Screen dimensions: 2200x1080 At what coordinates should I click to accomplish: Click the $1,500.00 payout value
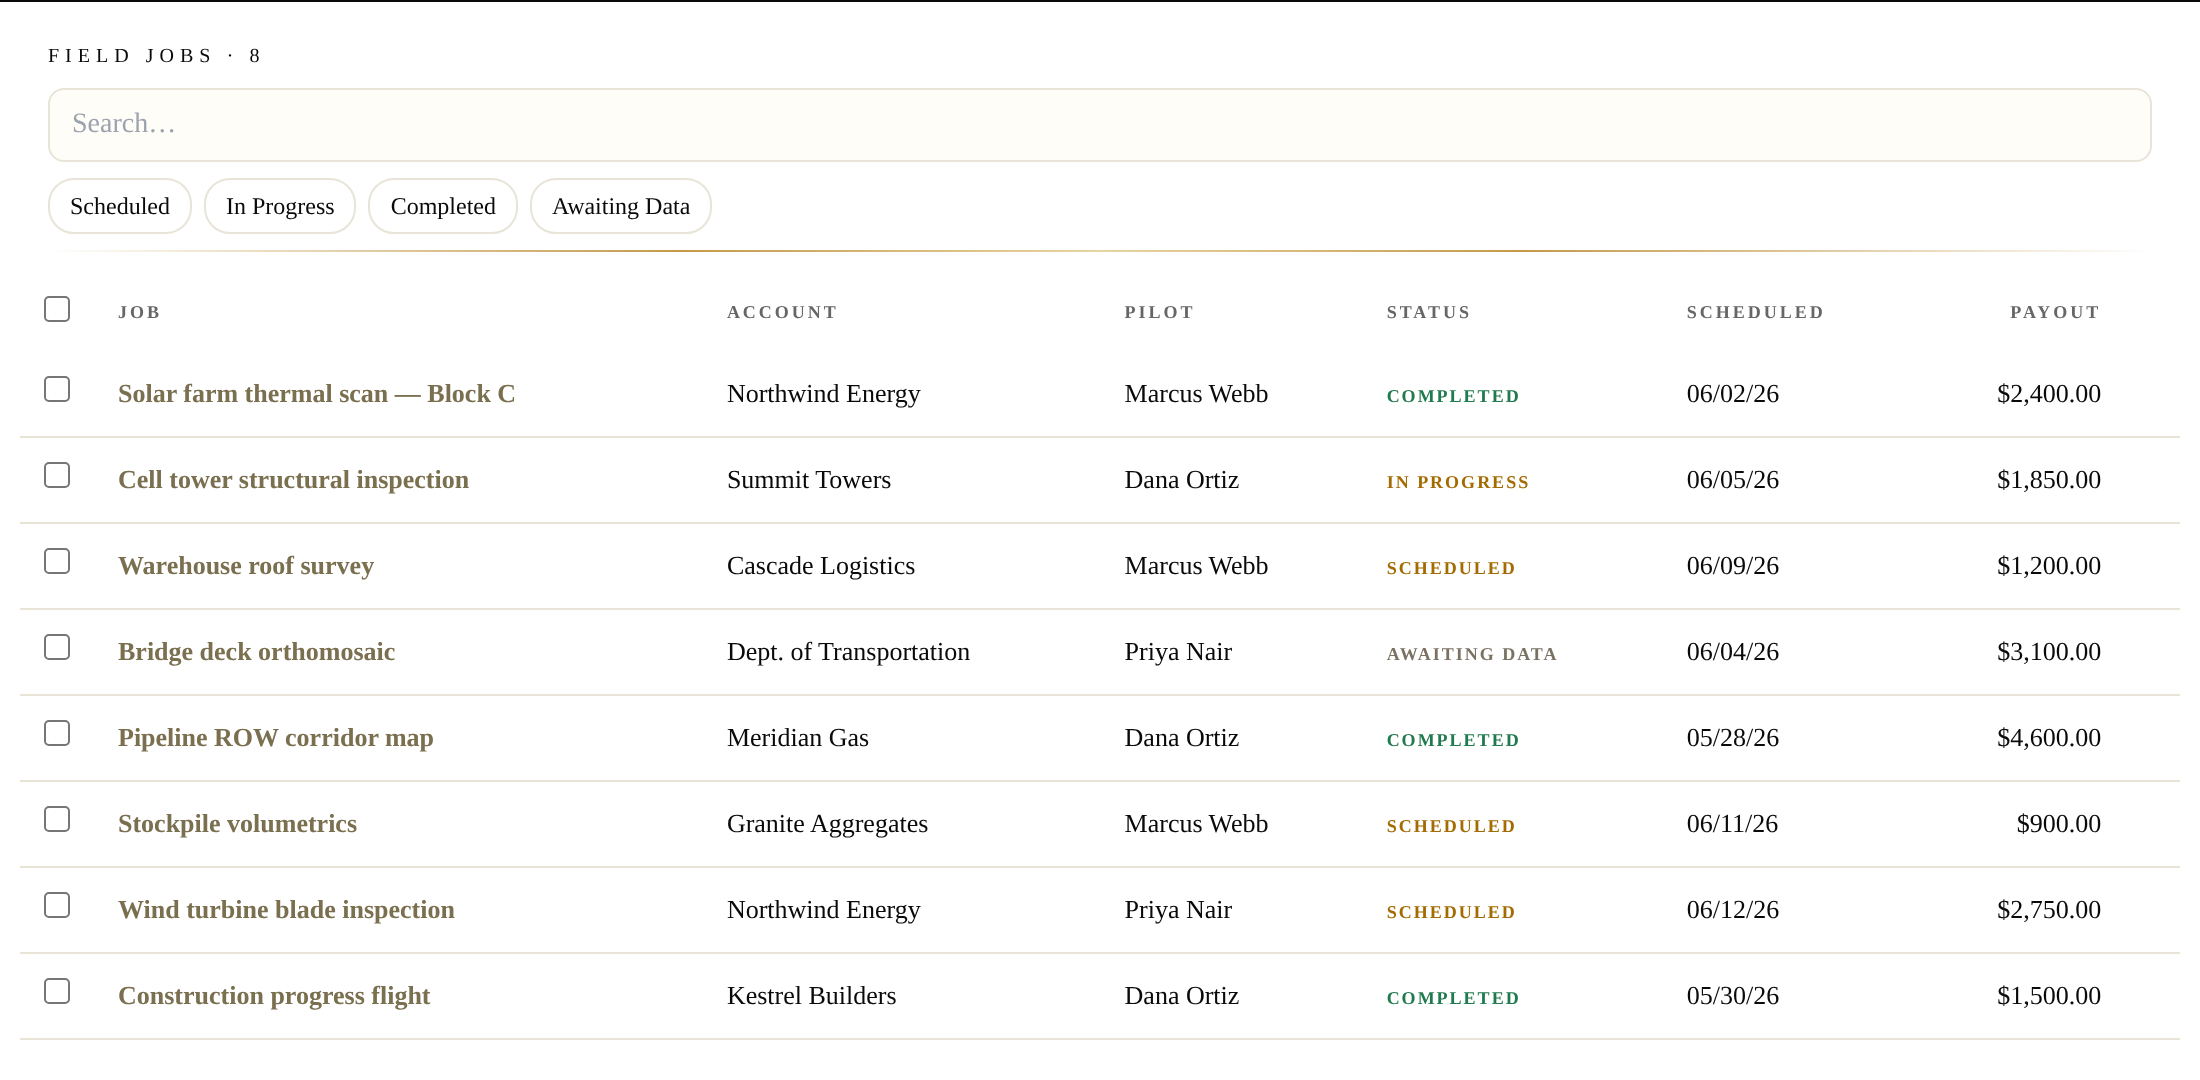(x=2049, y=996)
